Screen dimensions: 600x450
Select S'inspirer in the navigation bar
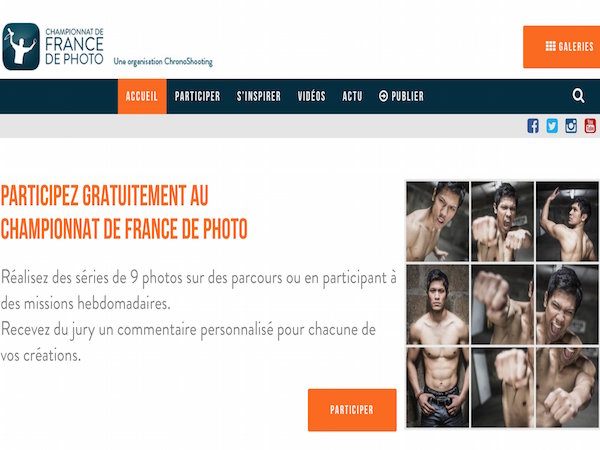[259, 96]
